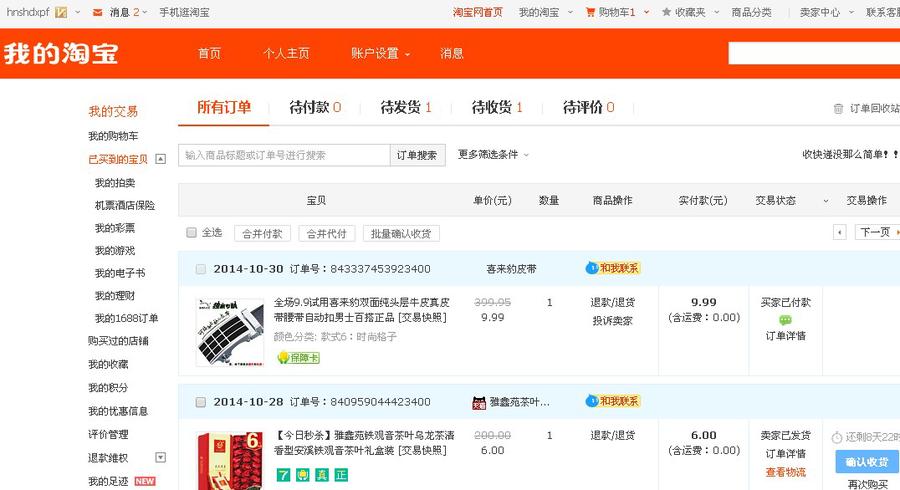The image size is (900, 490).
Task: Click the order recycle bin trash icon
Action: [838, 108]
